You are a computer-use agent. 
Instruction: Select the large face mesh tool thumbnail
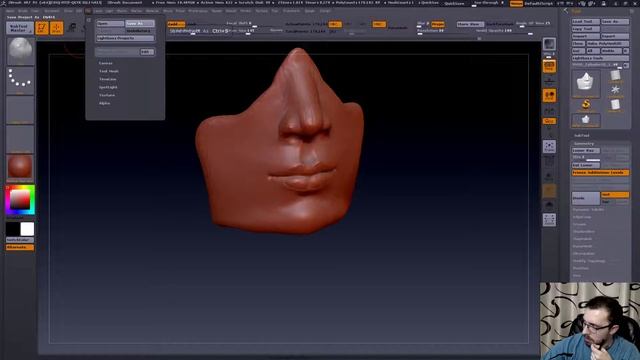click(x=586, y=84)
